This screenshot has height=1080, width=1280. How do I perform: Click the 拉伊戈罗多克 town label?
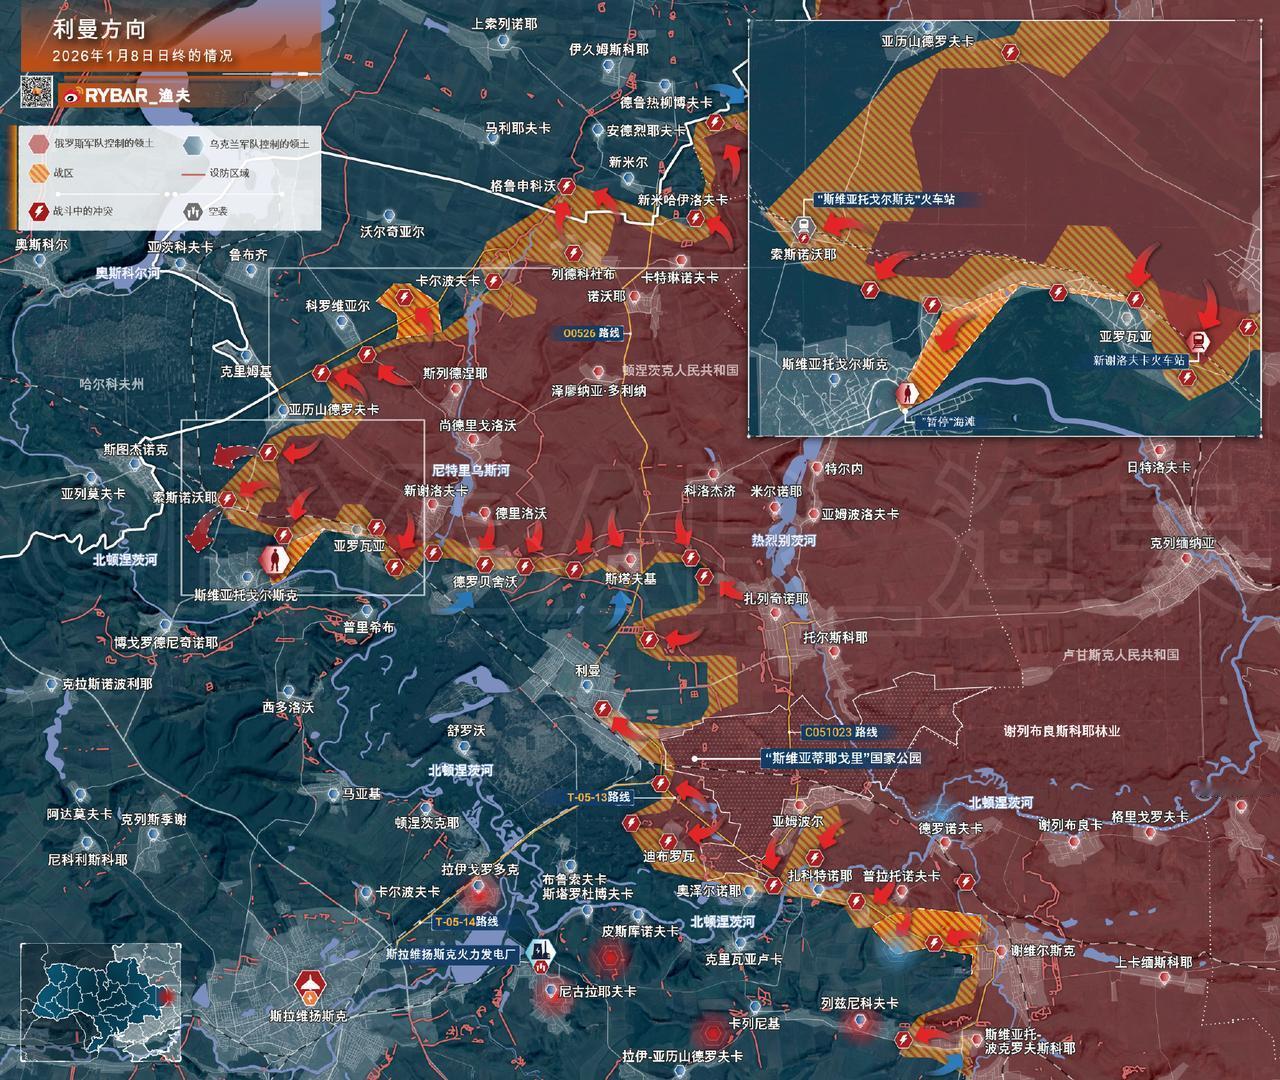[480, 870]
